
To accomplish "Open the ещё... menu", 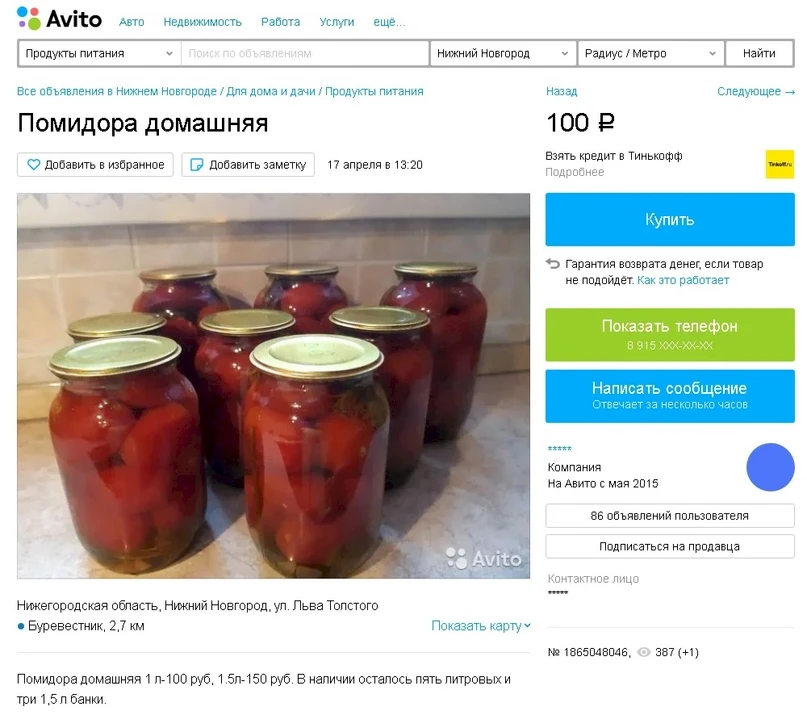I will click(x=389, y=22).
